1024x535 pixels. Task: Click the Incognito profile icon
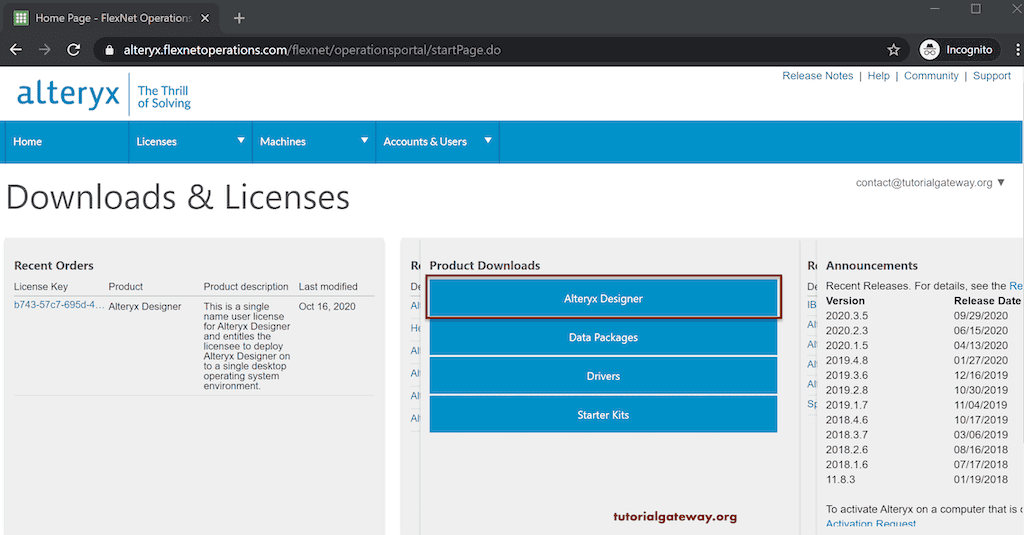pos(930,50)
